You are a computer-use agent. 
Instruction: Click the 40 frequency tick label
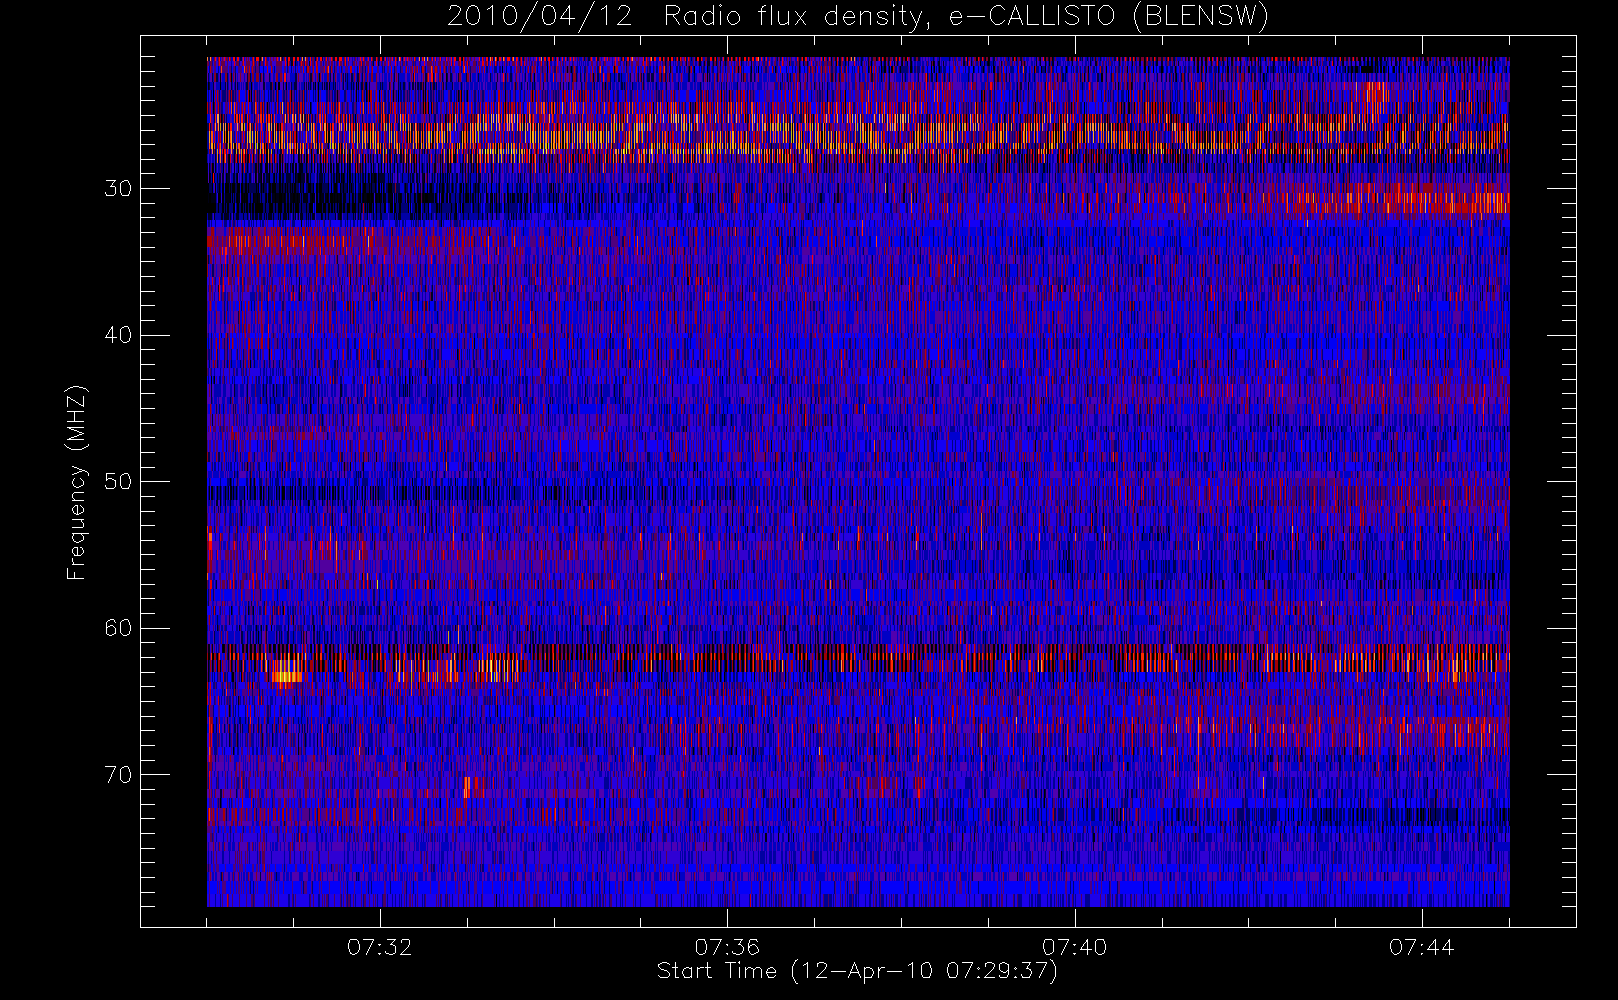[118, 335]
